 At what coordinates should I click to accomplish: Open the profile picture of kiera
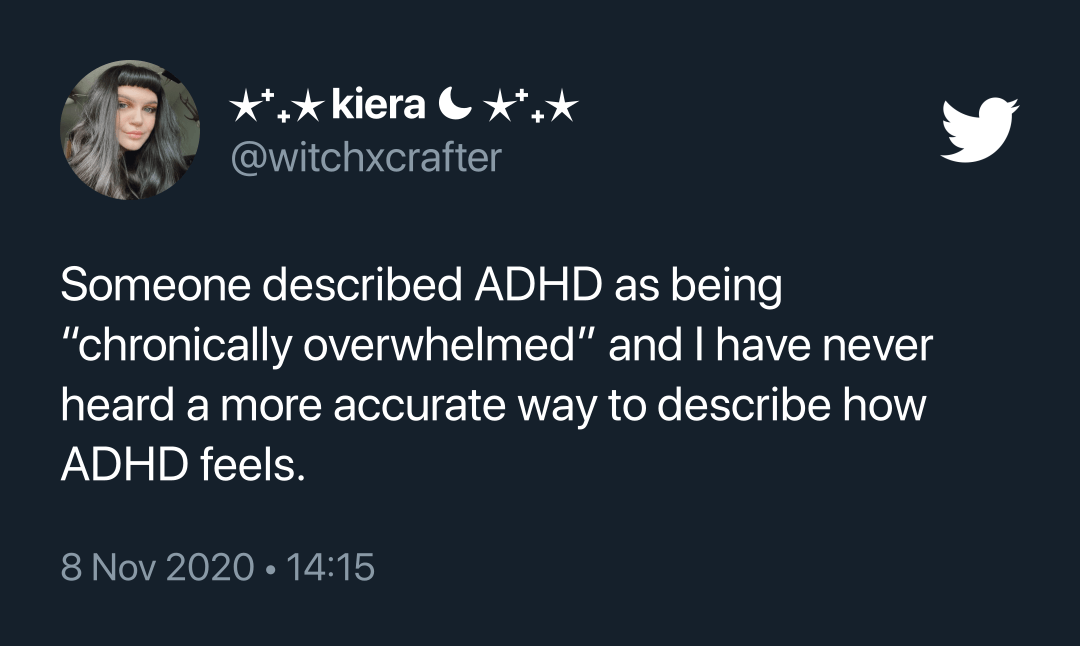[129, 130]
